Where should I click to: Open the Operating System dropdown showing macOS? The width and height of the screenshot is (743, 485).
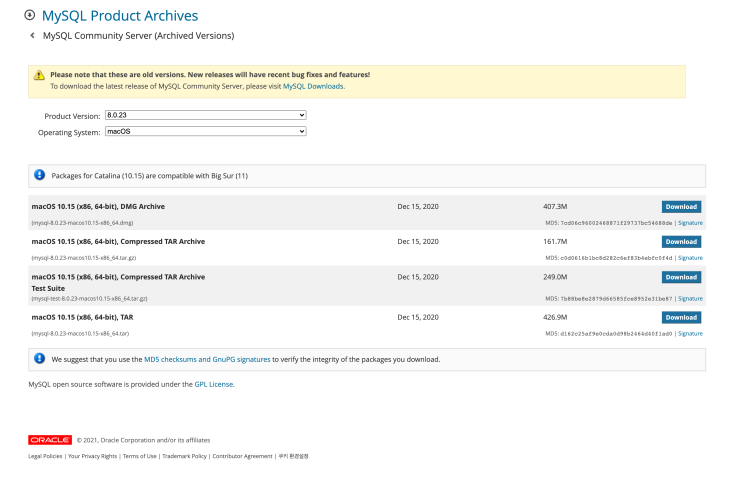pyautogui.click(x=206, y=131)
